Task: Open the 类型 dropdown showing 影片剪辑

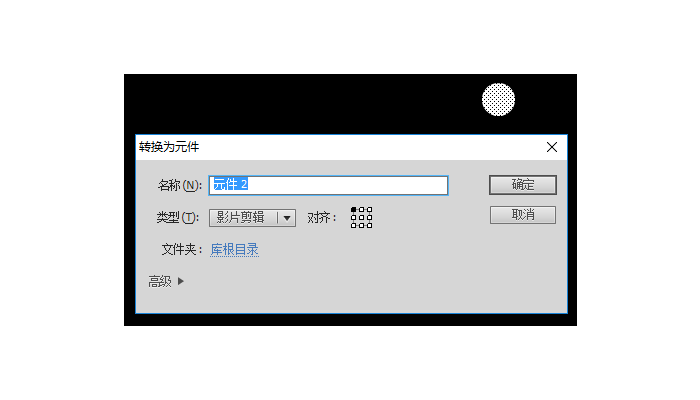Action: point(252,218)
